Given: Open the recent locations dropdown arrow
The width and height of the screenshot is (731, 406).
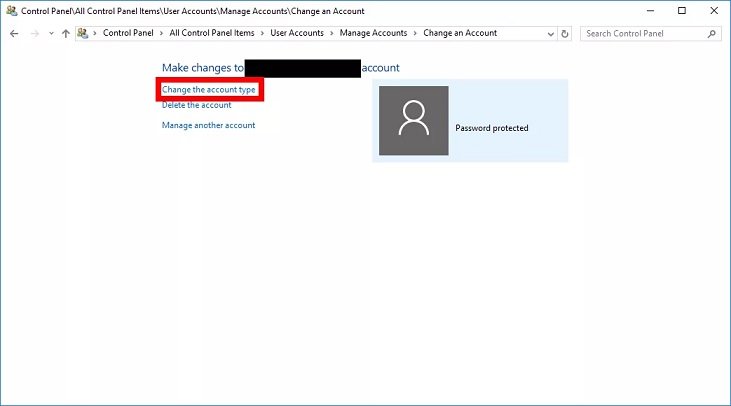Looking at the screenshot, I should pyautogui.click(x=51, y=33).
